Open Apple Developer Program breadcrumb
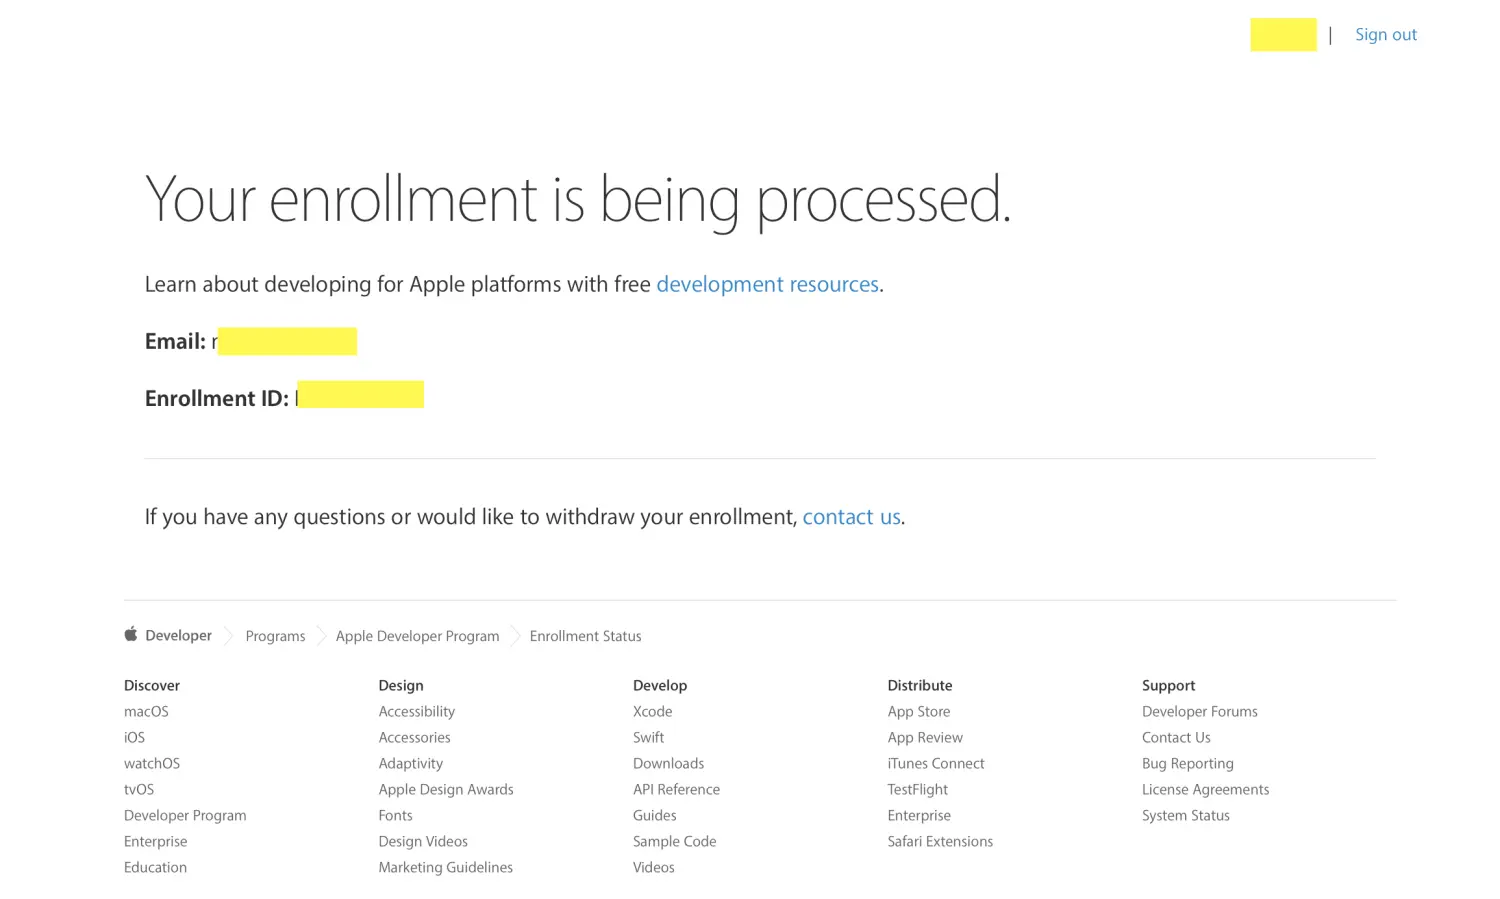The image size is (1500, 899). (x=417, y=636)
